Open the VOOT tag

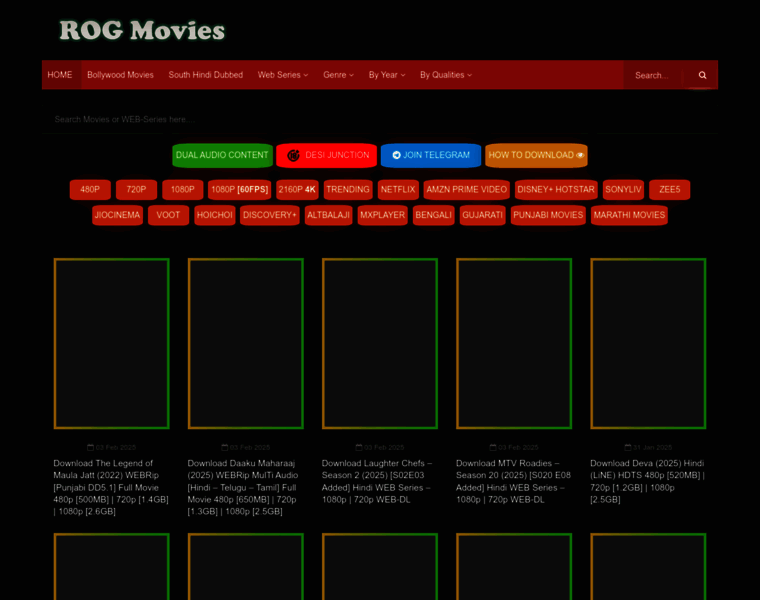168,215
